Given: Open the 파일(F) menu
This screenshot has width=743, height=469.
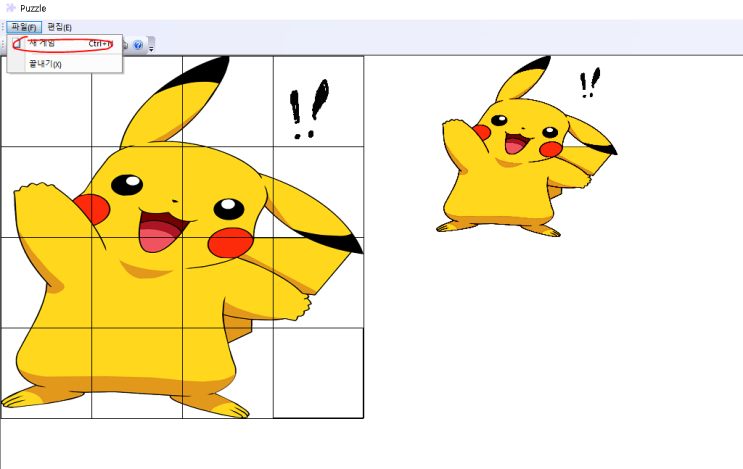Looking at the screenshot, I should [x=24, y=27].
